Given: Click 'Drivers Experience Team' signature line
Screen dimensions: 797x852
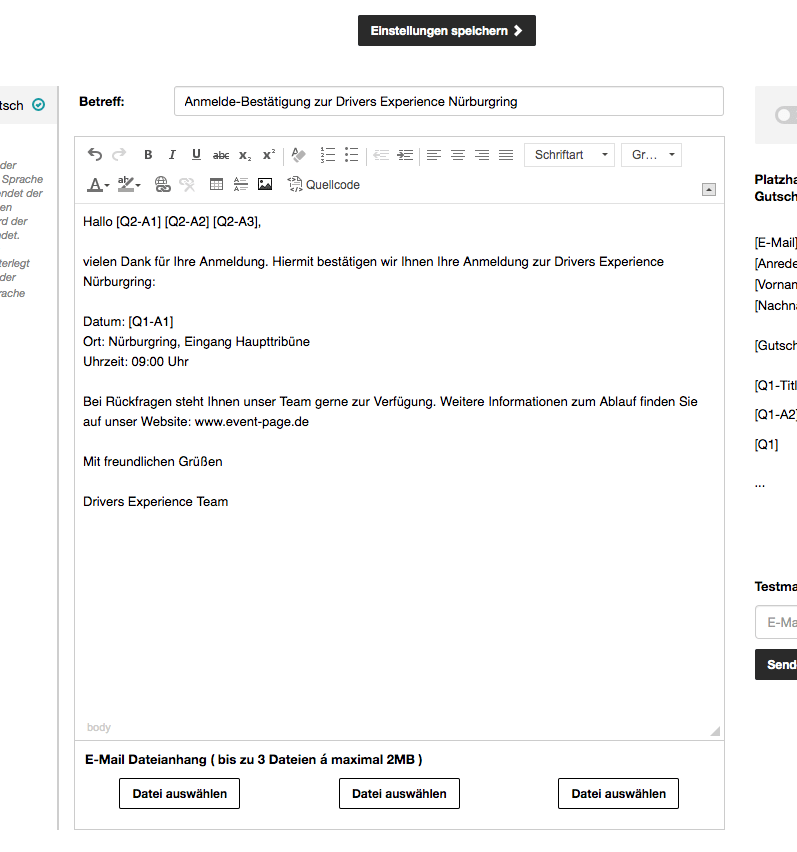Looking at the screenshot, I should [155, 502].
